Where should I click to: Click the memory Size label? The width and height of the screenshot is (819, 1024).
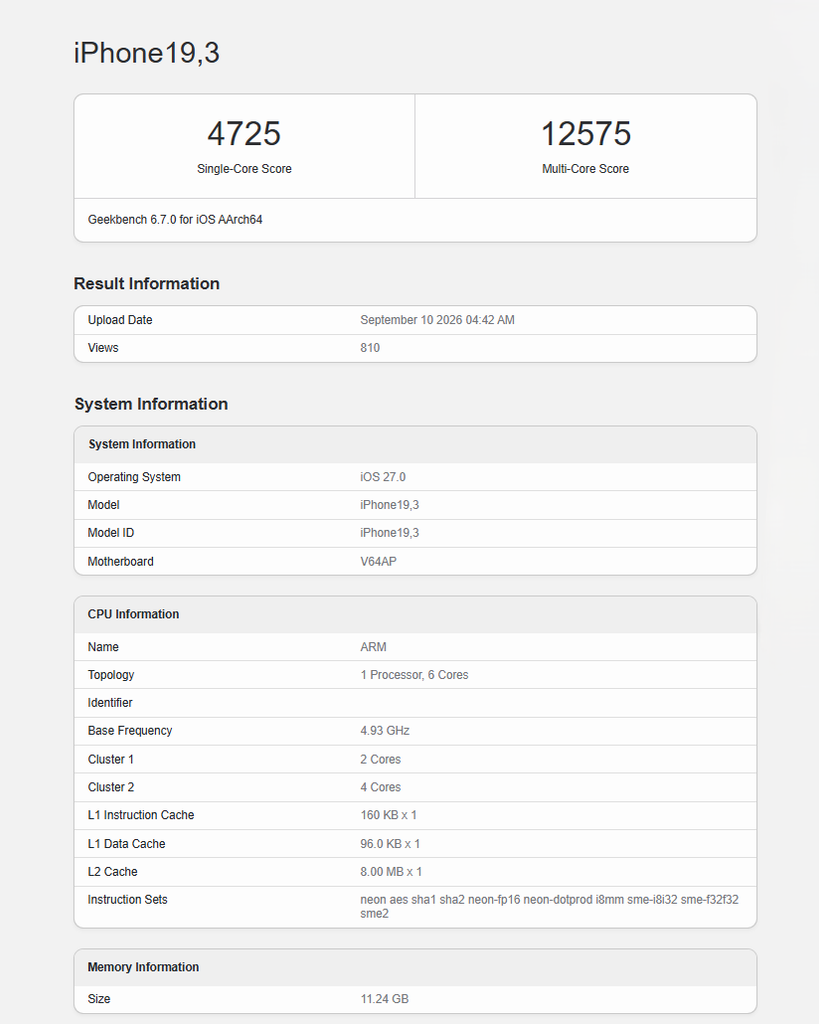pos(99,999)
